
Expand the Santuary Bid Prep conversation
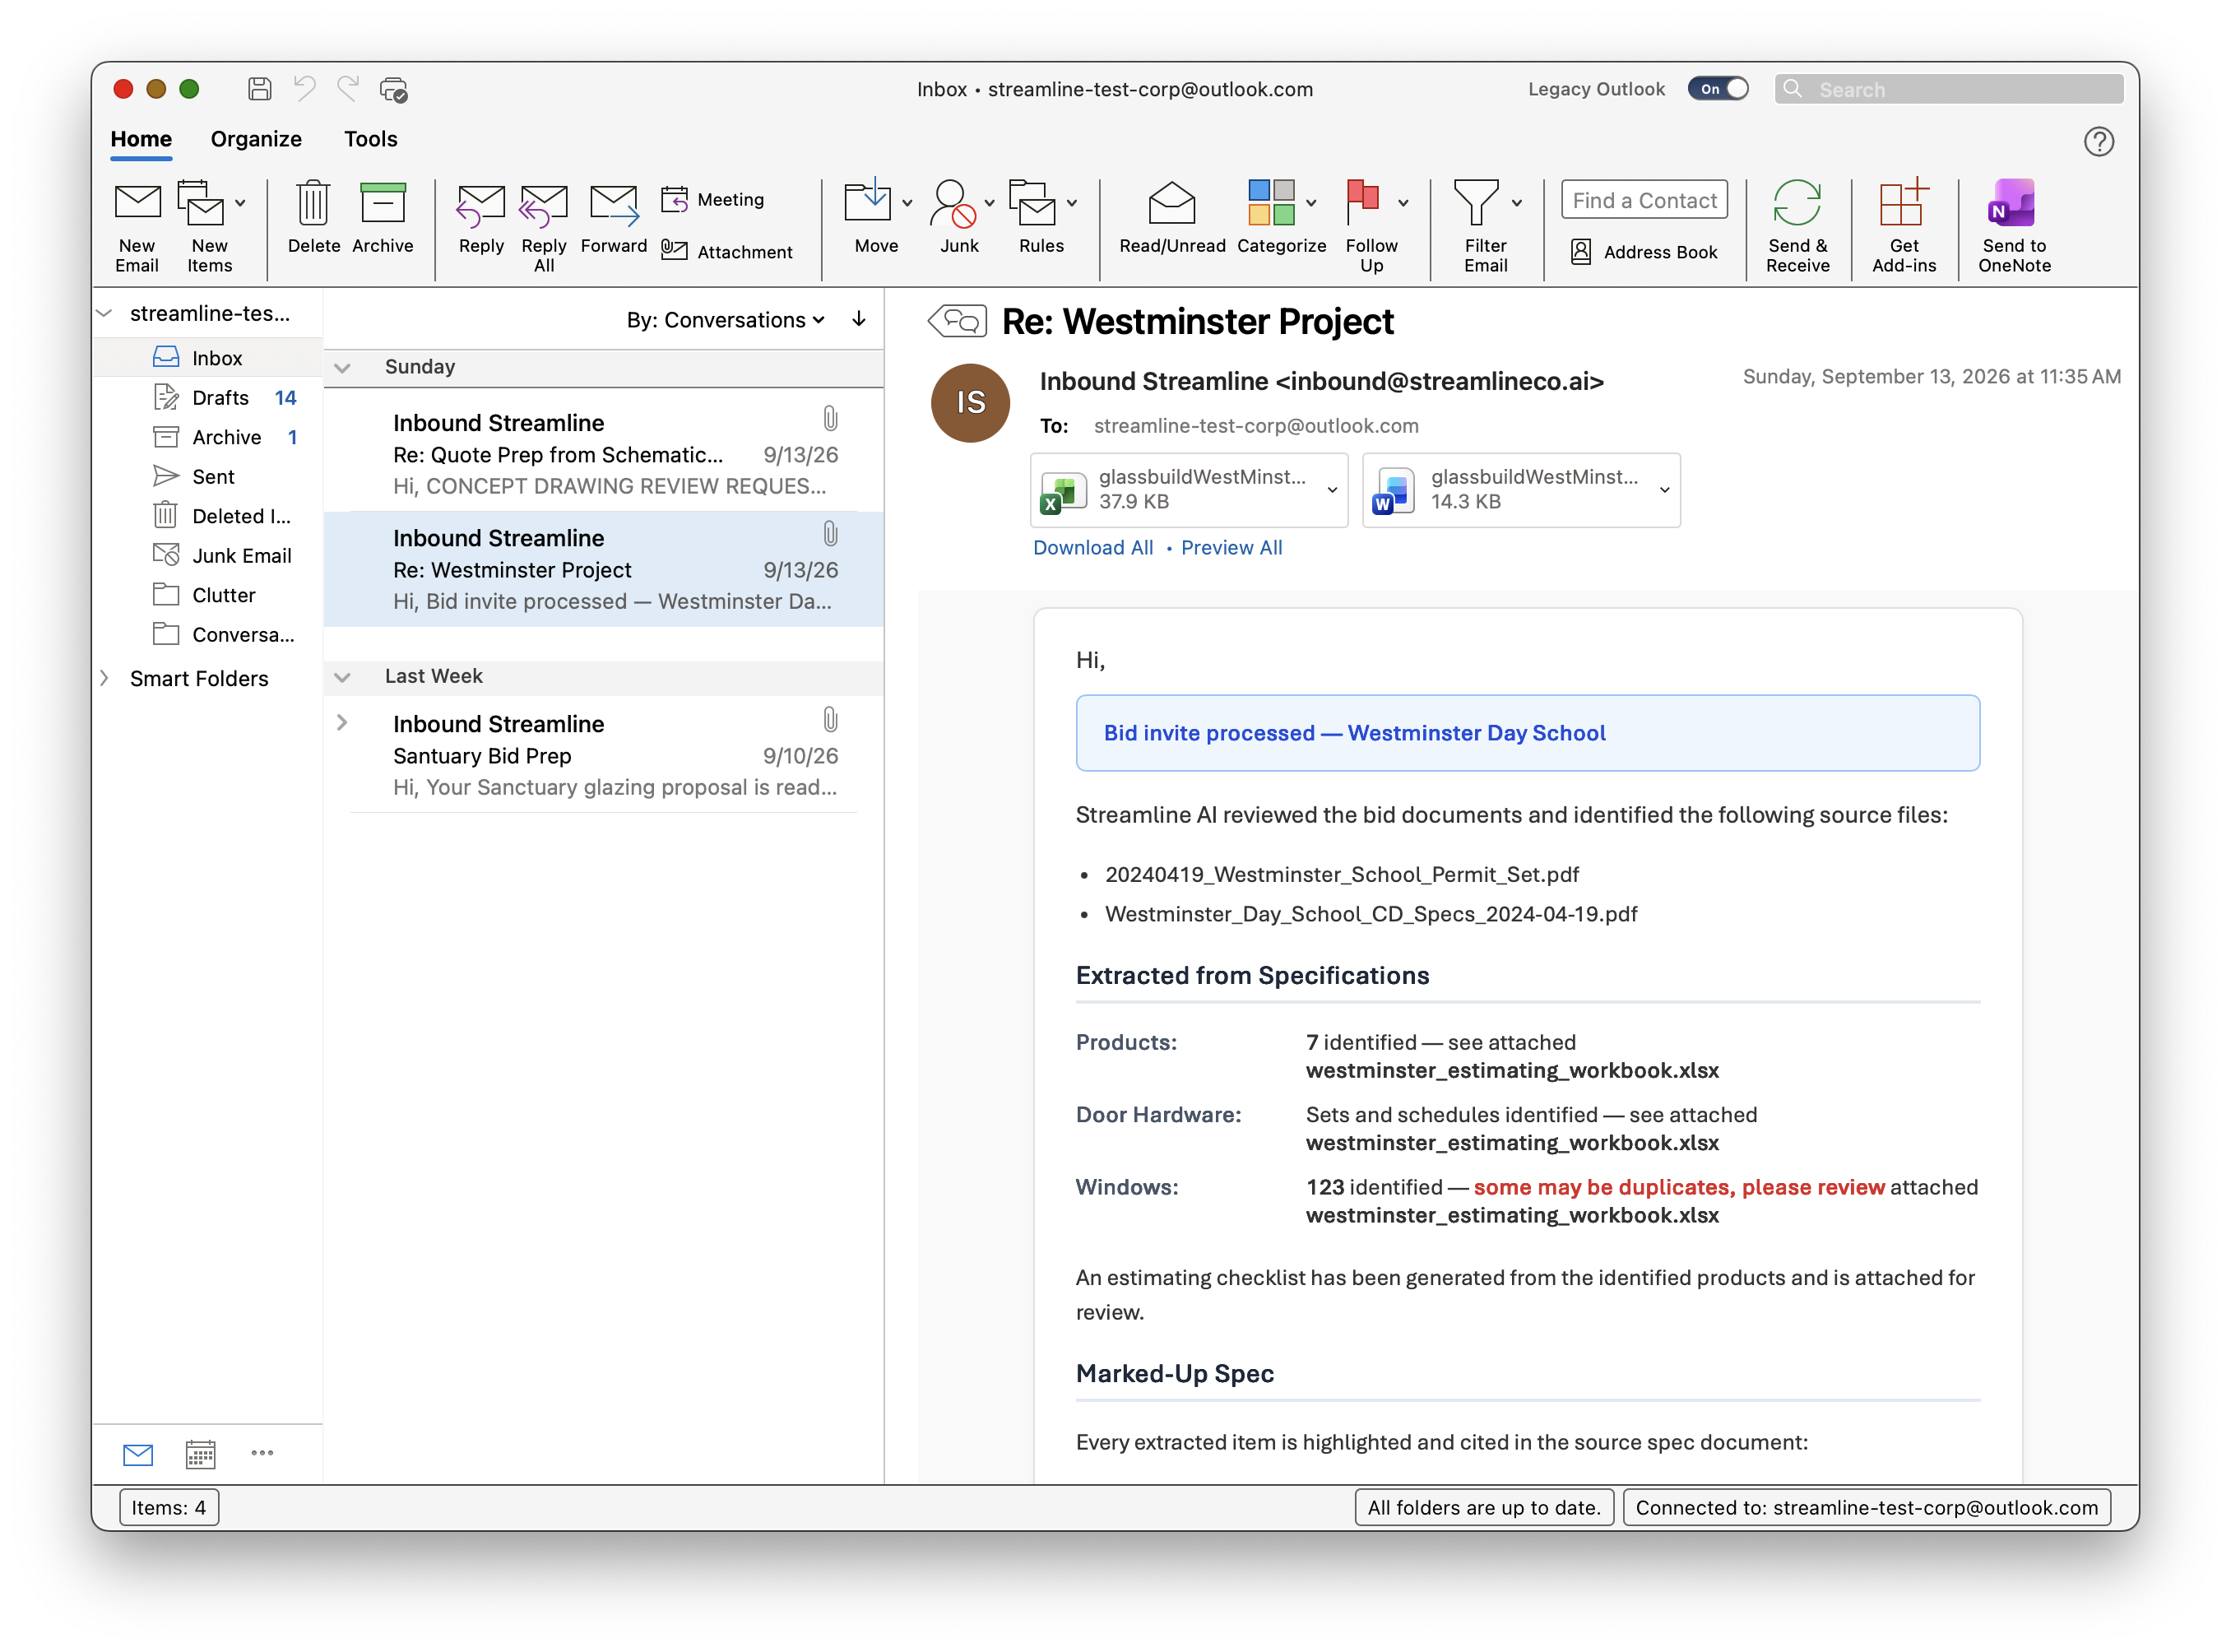pos(342,722)
